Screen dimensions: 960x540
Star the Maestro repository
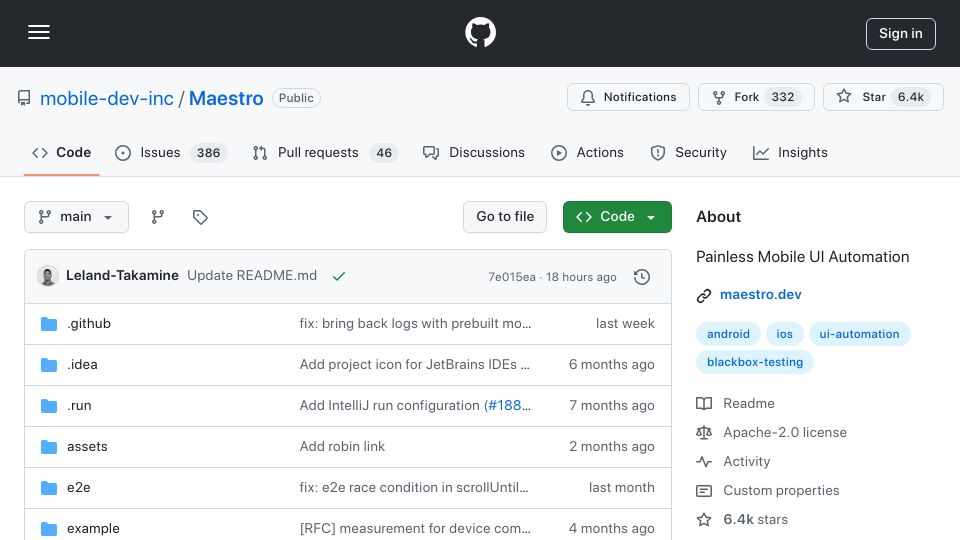pyautogui.click(x=883, y=97)
